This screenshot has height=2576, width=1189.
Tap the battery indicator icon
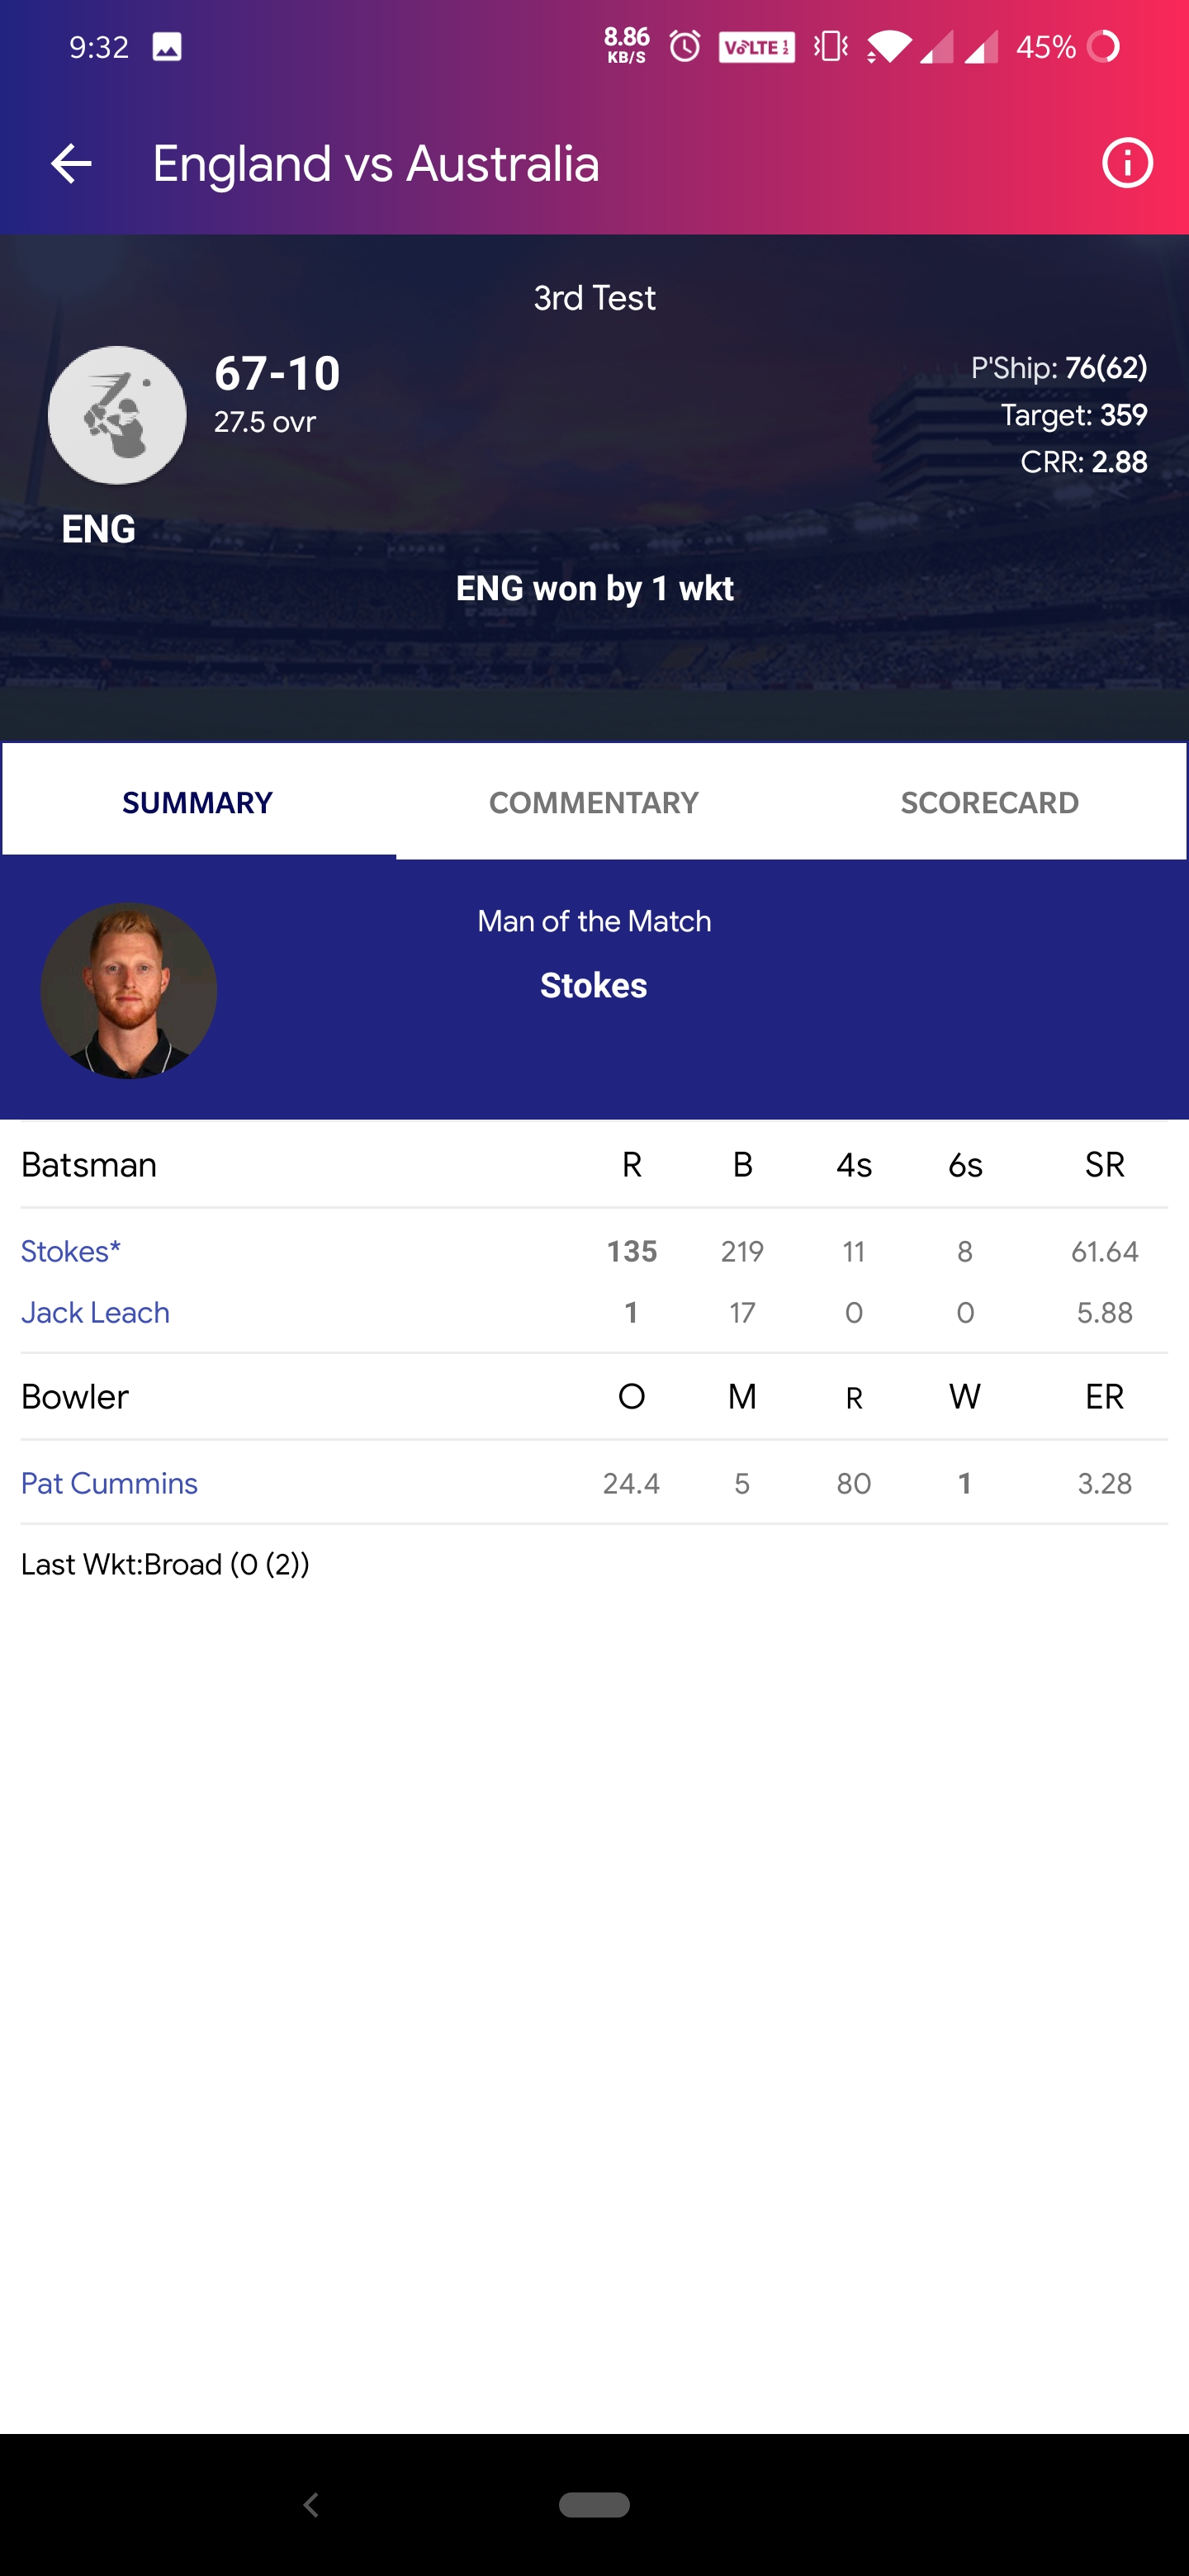[x=1103, y=46]
